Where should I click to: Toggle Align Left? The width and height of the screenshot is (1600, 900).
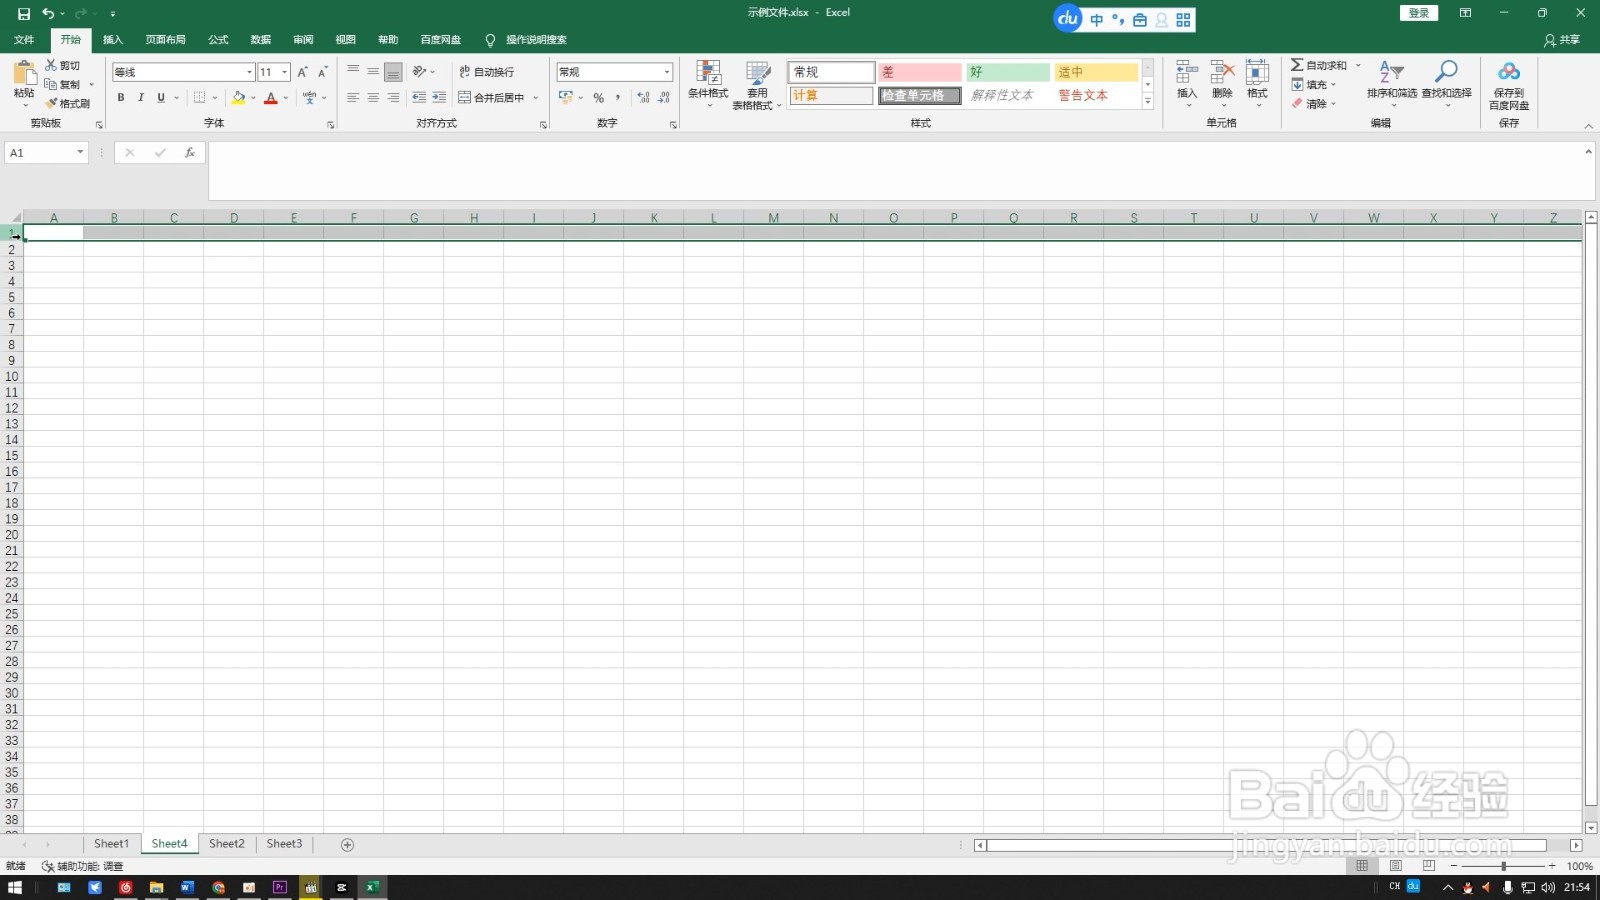click(353, 97)
